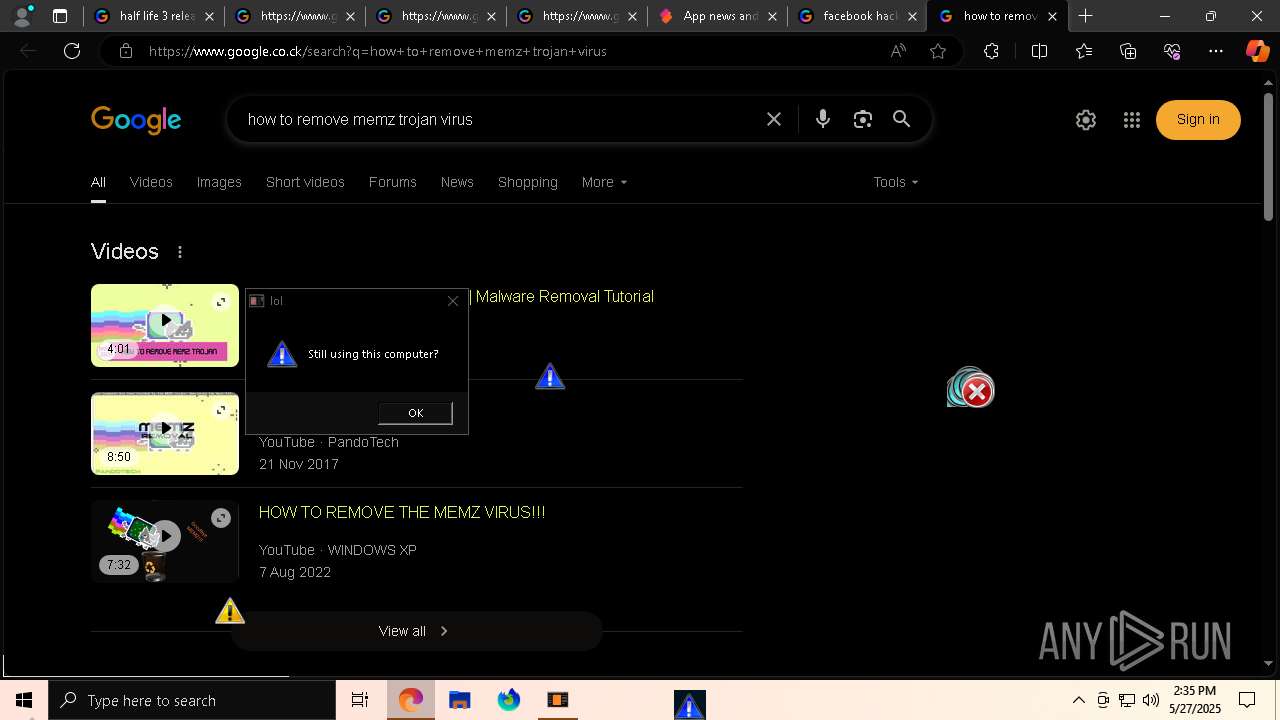This screenshot has height=720, width=1280.
Task: Play the 7:32 video thumbnail
Action: click(165, 541)
